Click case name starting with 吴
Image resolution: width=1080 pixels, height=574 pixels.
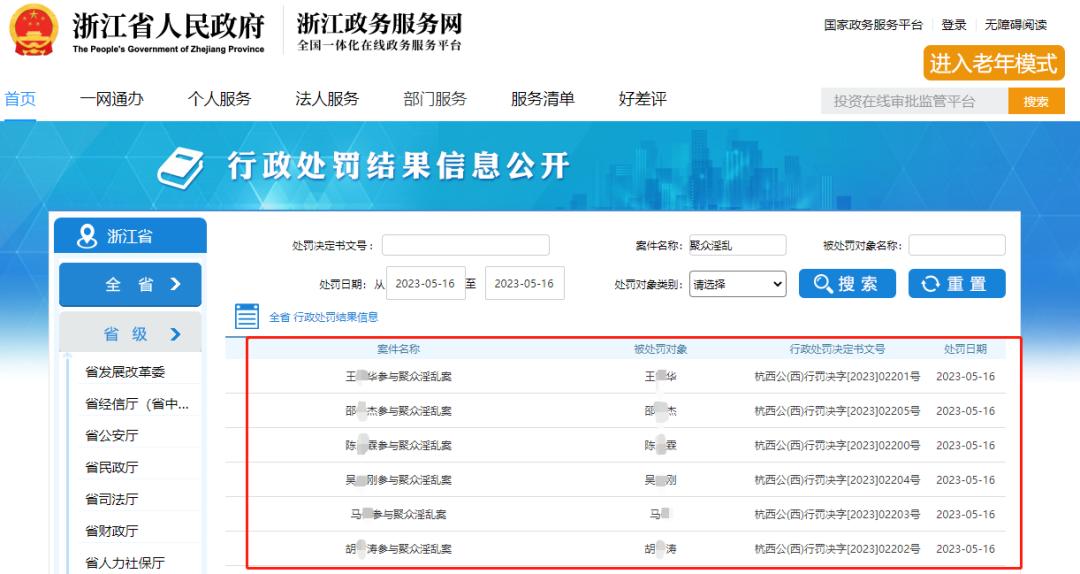[x=398, y=480]
